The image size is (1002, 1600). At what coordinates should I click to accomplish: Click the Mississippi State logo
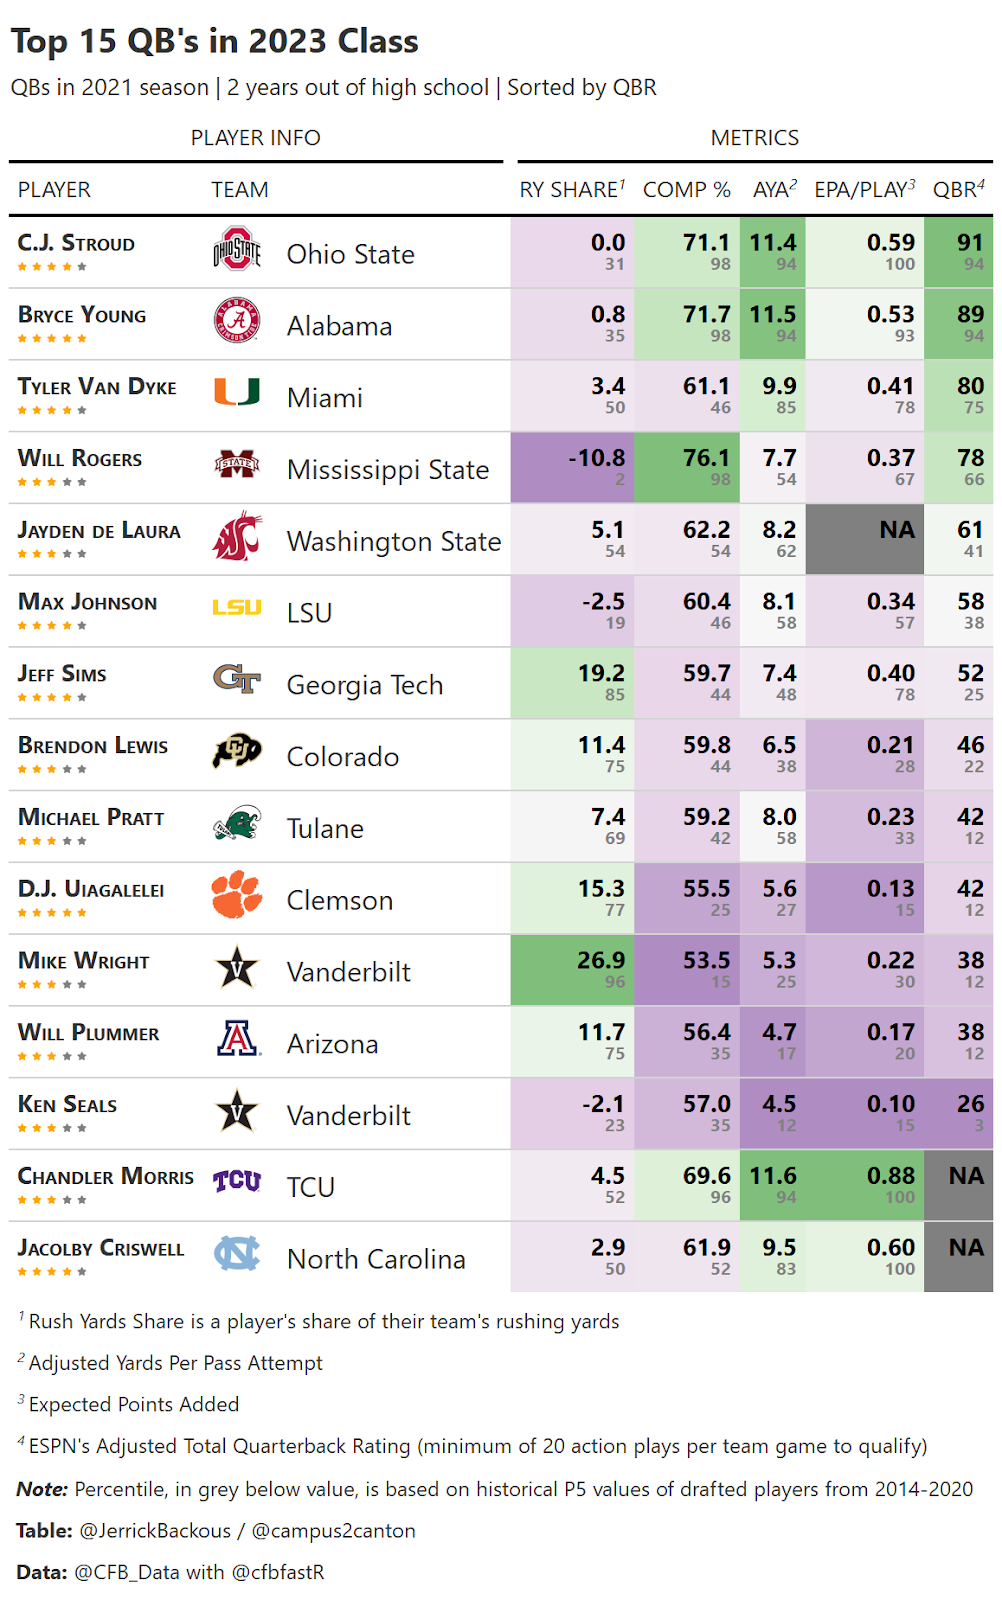click(x=237, y=464)
